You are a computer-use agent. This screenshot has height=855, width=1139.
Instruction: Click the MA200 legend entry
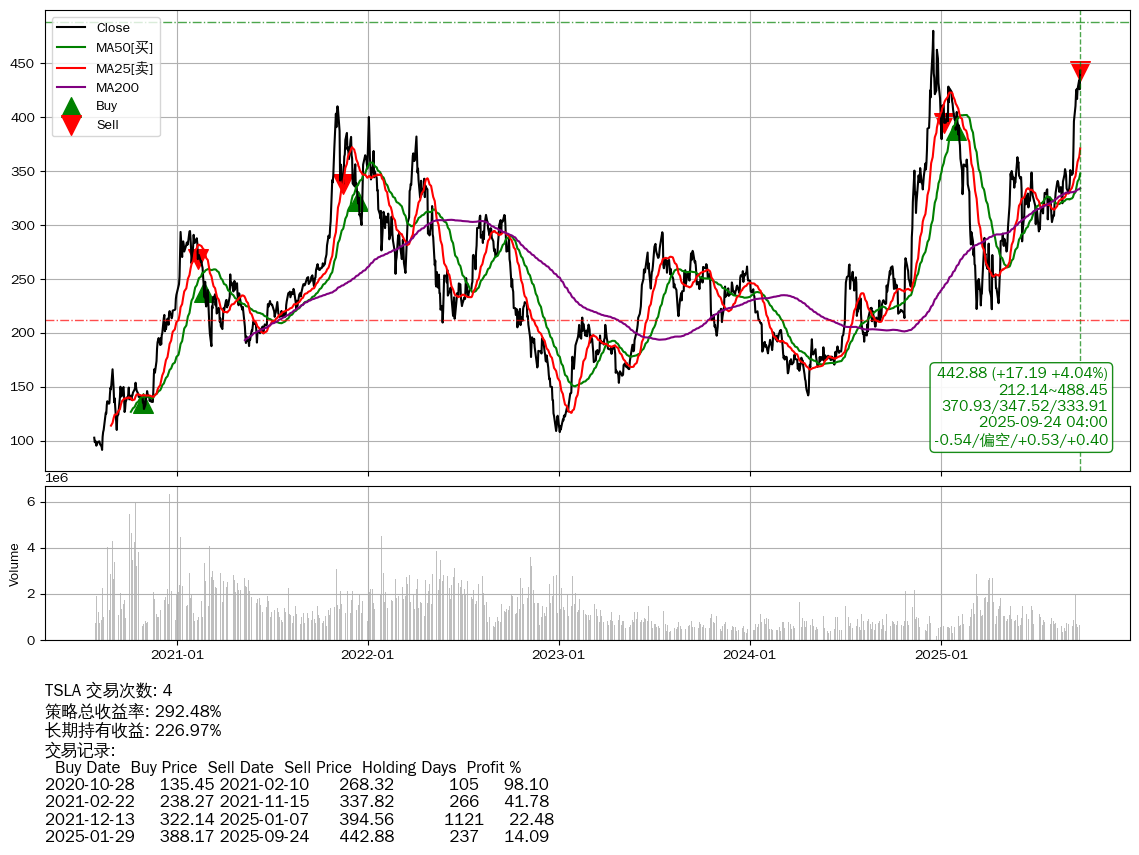[x=117, y=87]
